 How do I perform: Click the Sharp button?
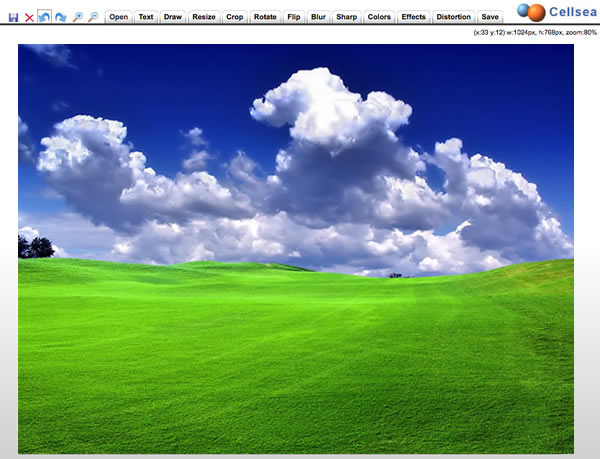point(346,17)
